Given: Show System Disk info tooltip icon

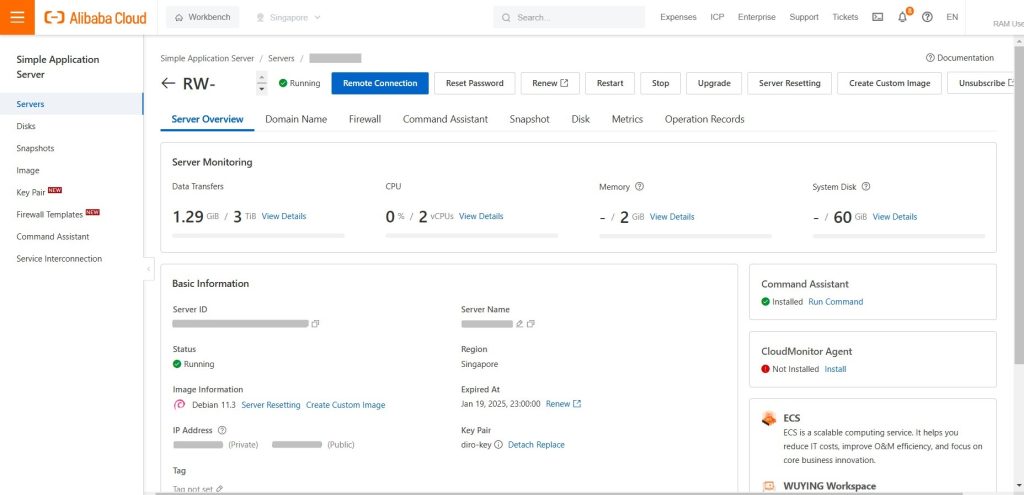Looking at the screenshot, I should click(x=866, y=187).
